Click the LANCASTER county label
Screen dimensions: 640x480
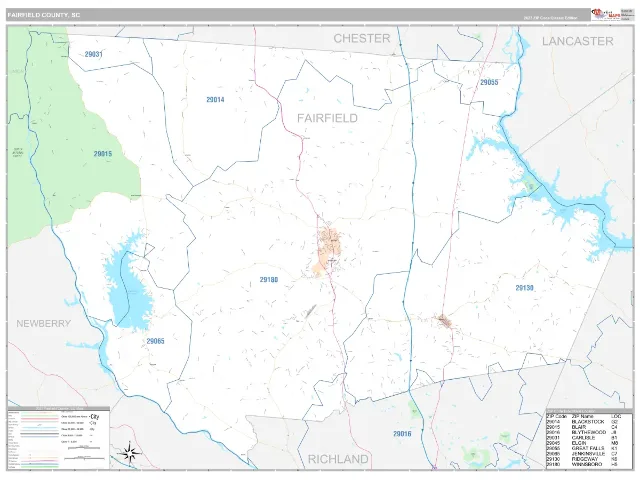pos(578,41)
